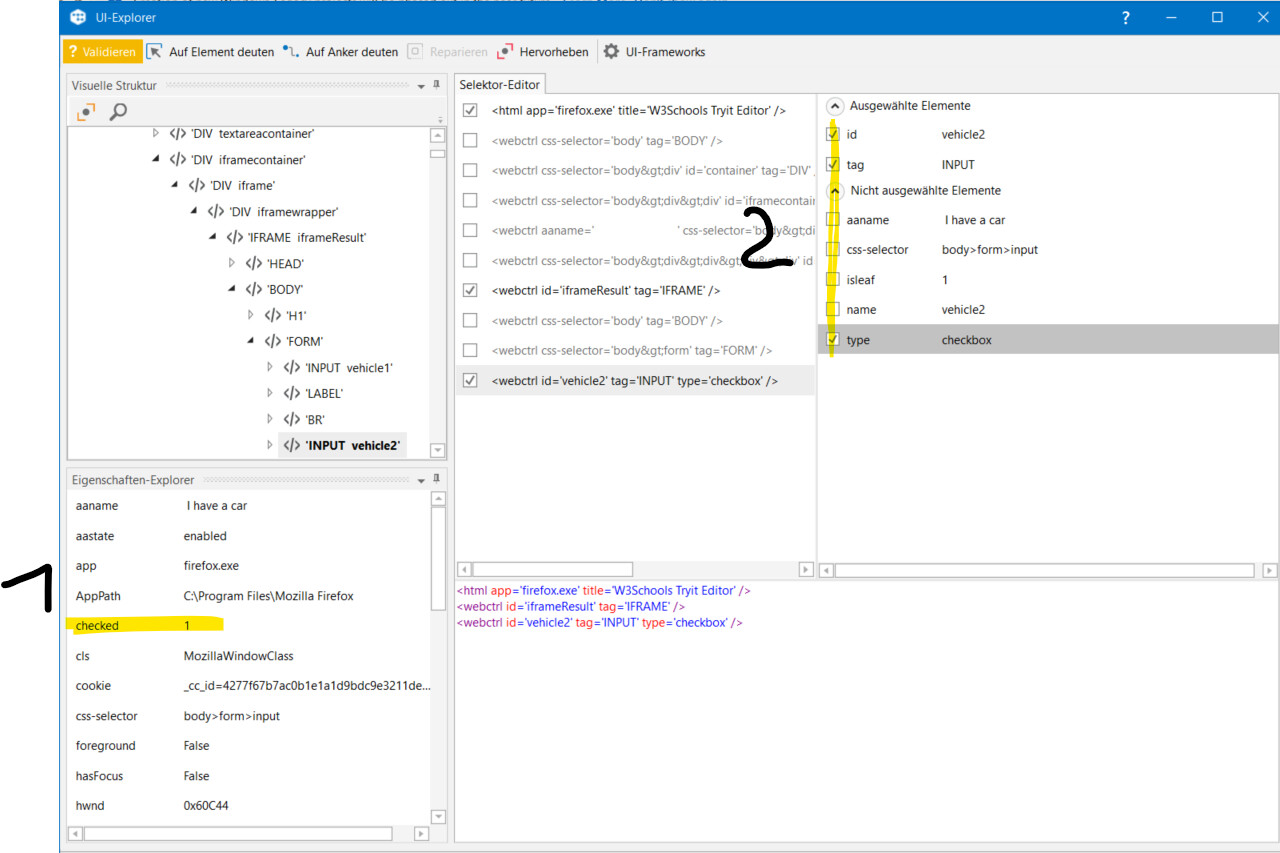This screenshot has width=1280, height=853.
Task: Collapse the Nicht ausgewählte Elemente section
Action: (x=834, y=190)
